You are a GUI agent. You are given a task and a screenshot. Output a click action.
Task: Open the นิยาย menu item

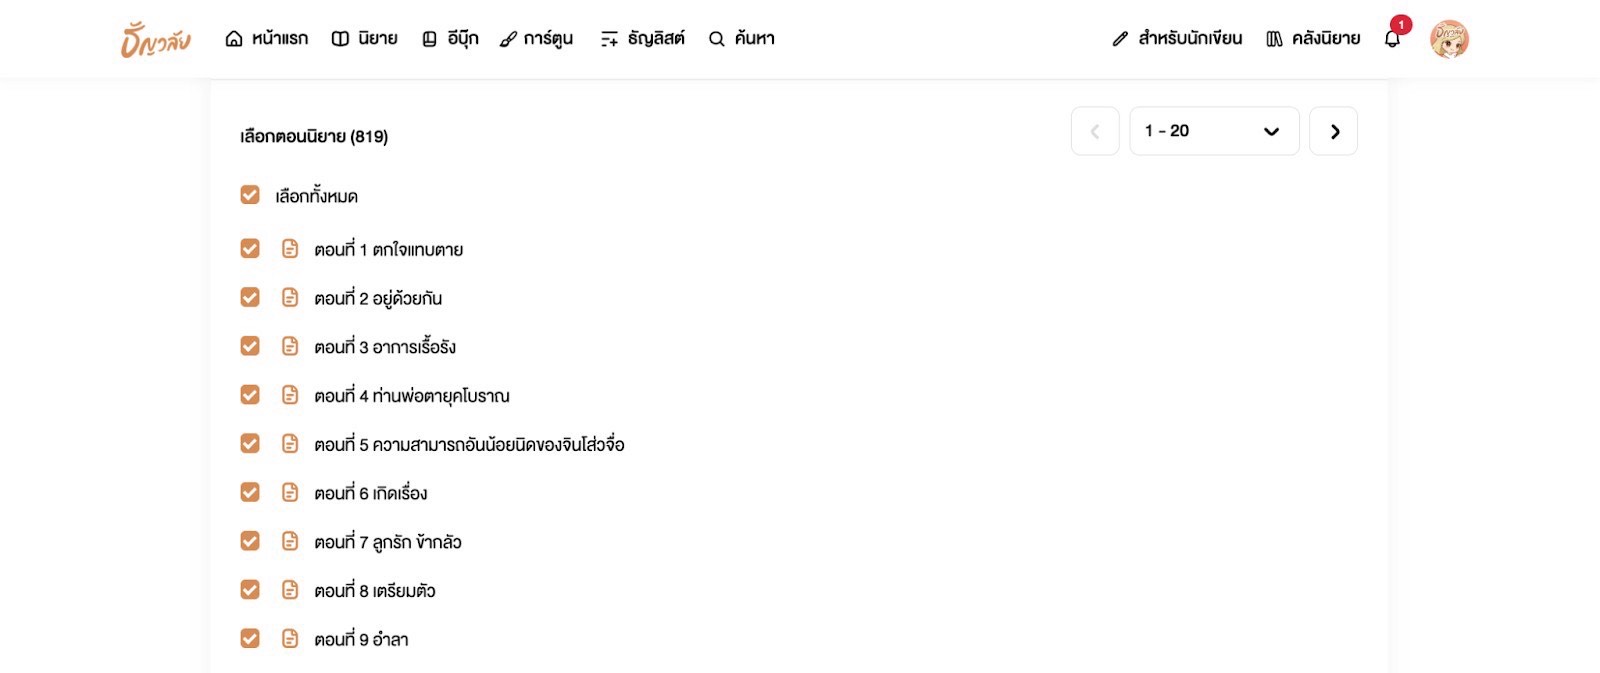click(x=365, y=39)
